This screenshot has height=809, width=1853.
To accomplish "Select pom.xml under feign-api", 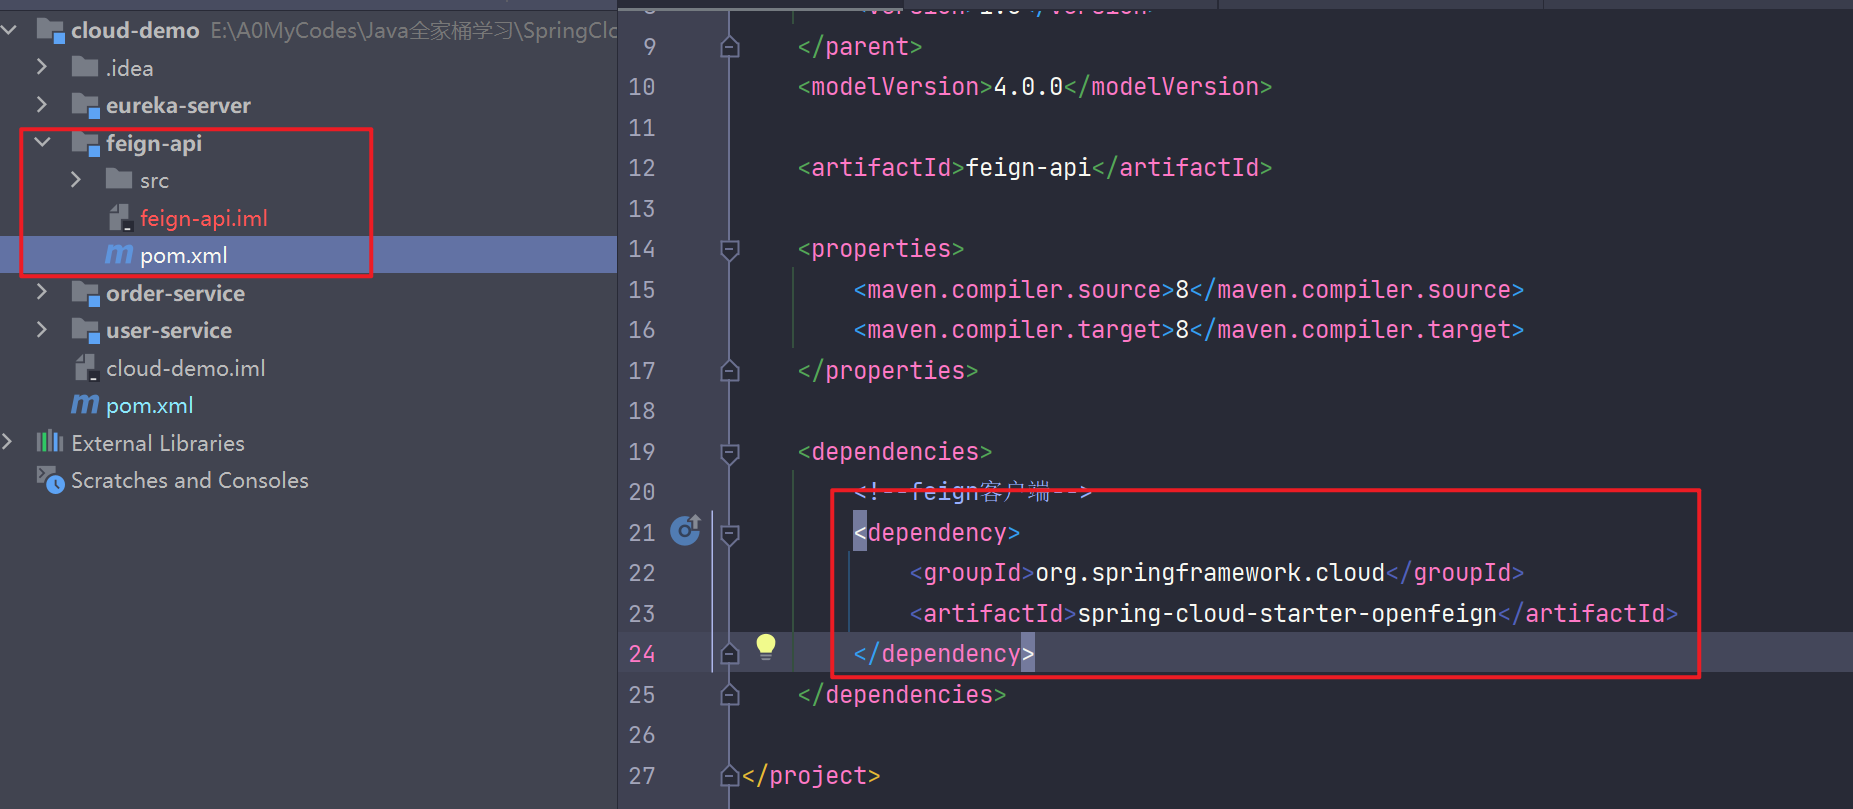I will point(308,255).
